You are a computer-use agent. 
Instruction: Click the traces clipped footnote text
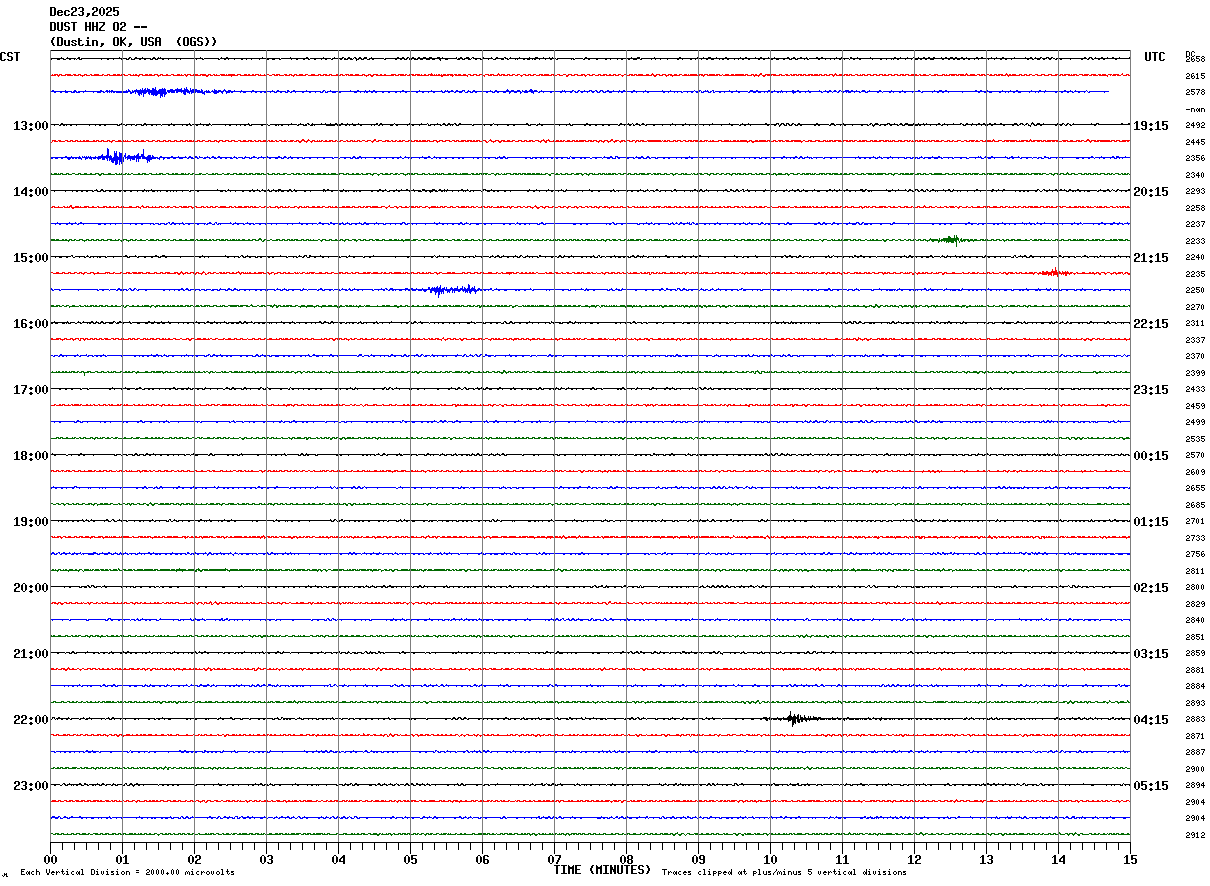pyautogui.click(x=784, y=873)
